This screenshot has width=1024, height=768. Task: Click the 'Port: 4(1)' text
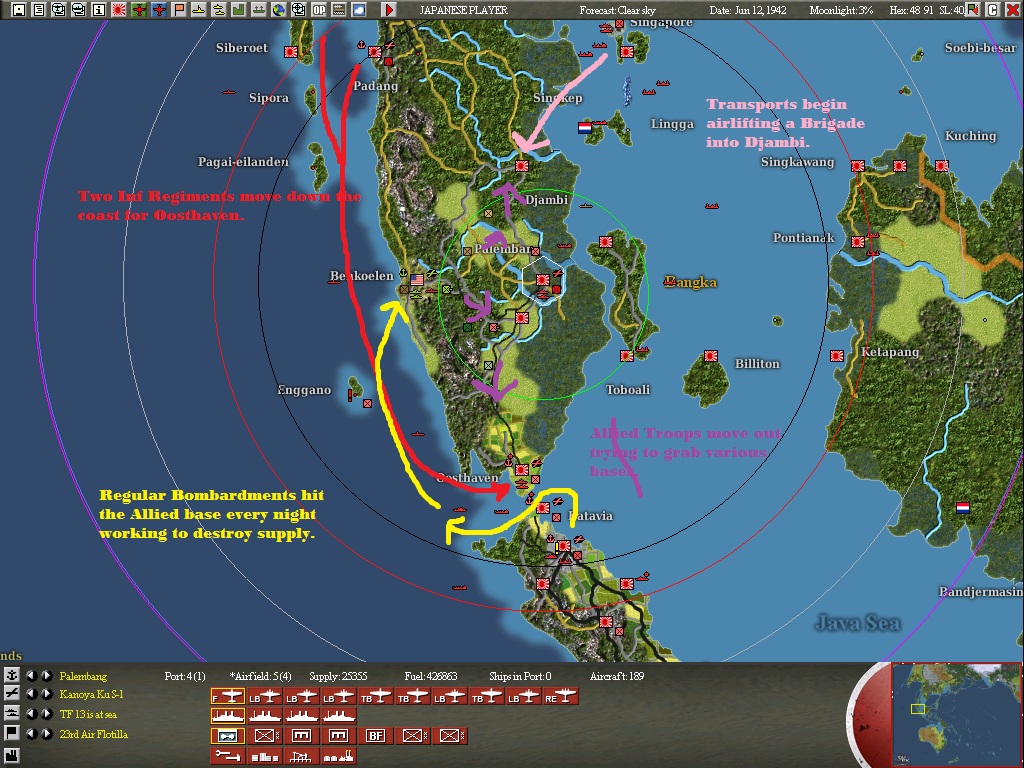click(185, 676)
